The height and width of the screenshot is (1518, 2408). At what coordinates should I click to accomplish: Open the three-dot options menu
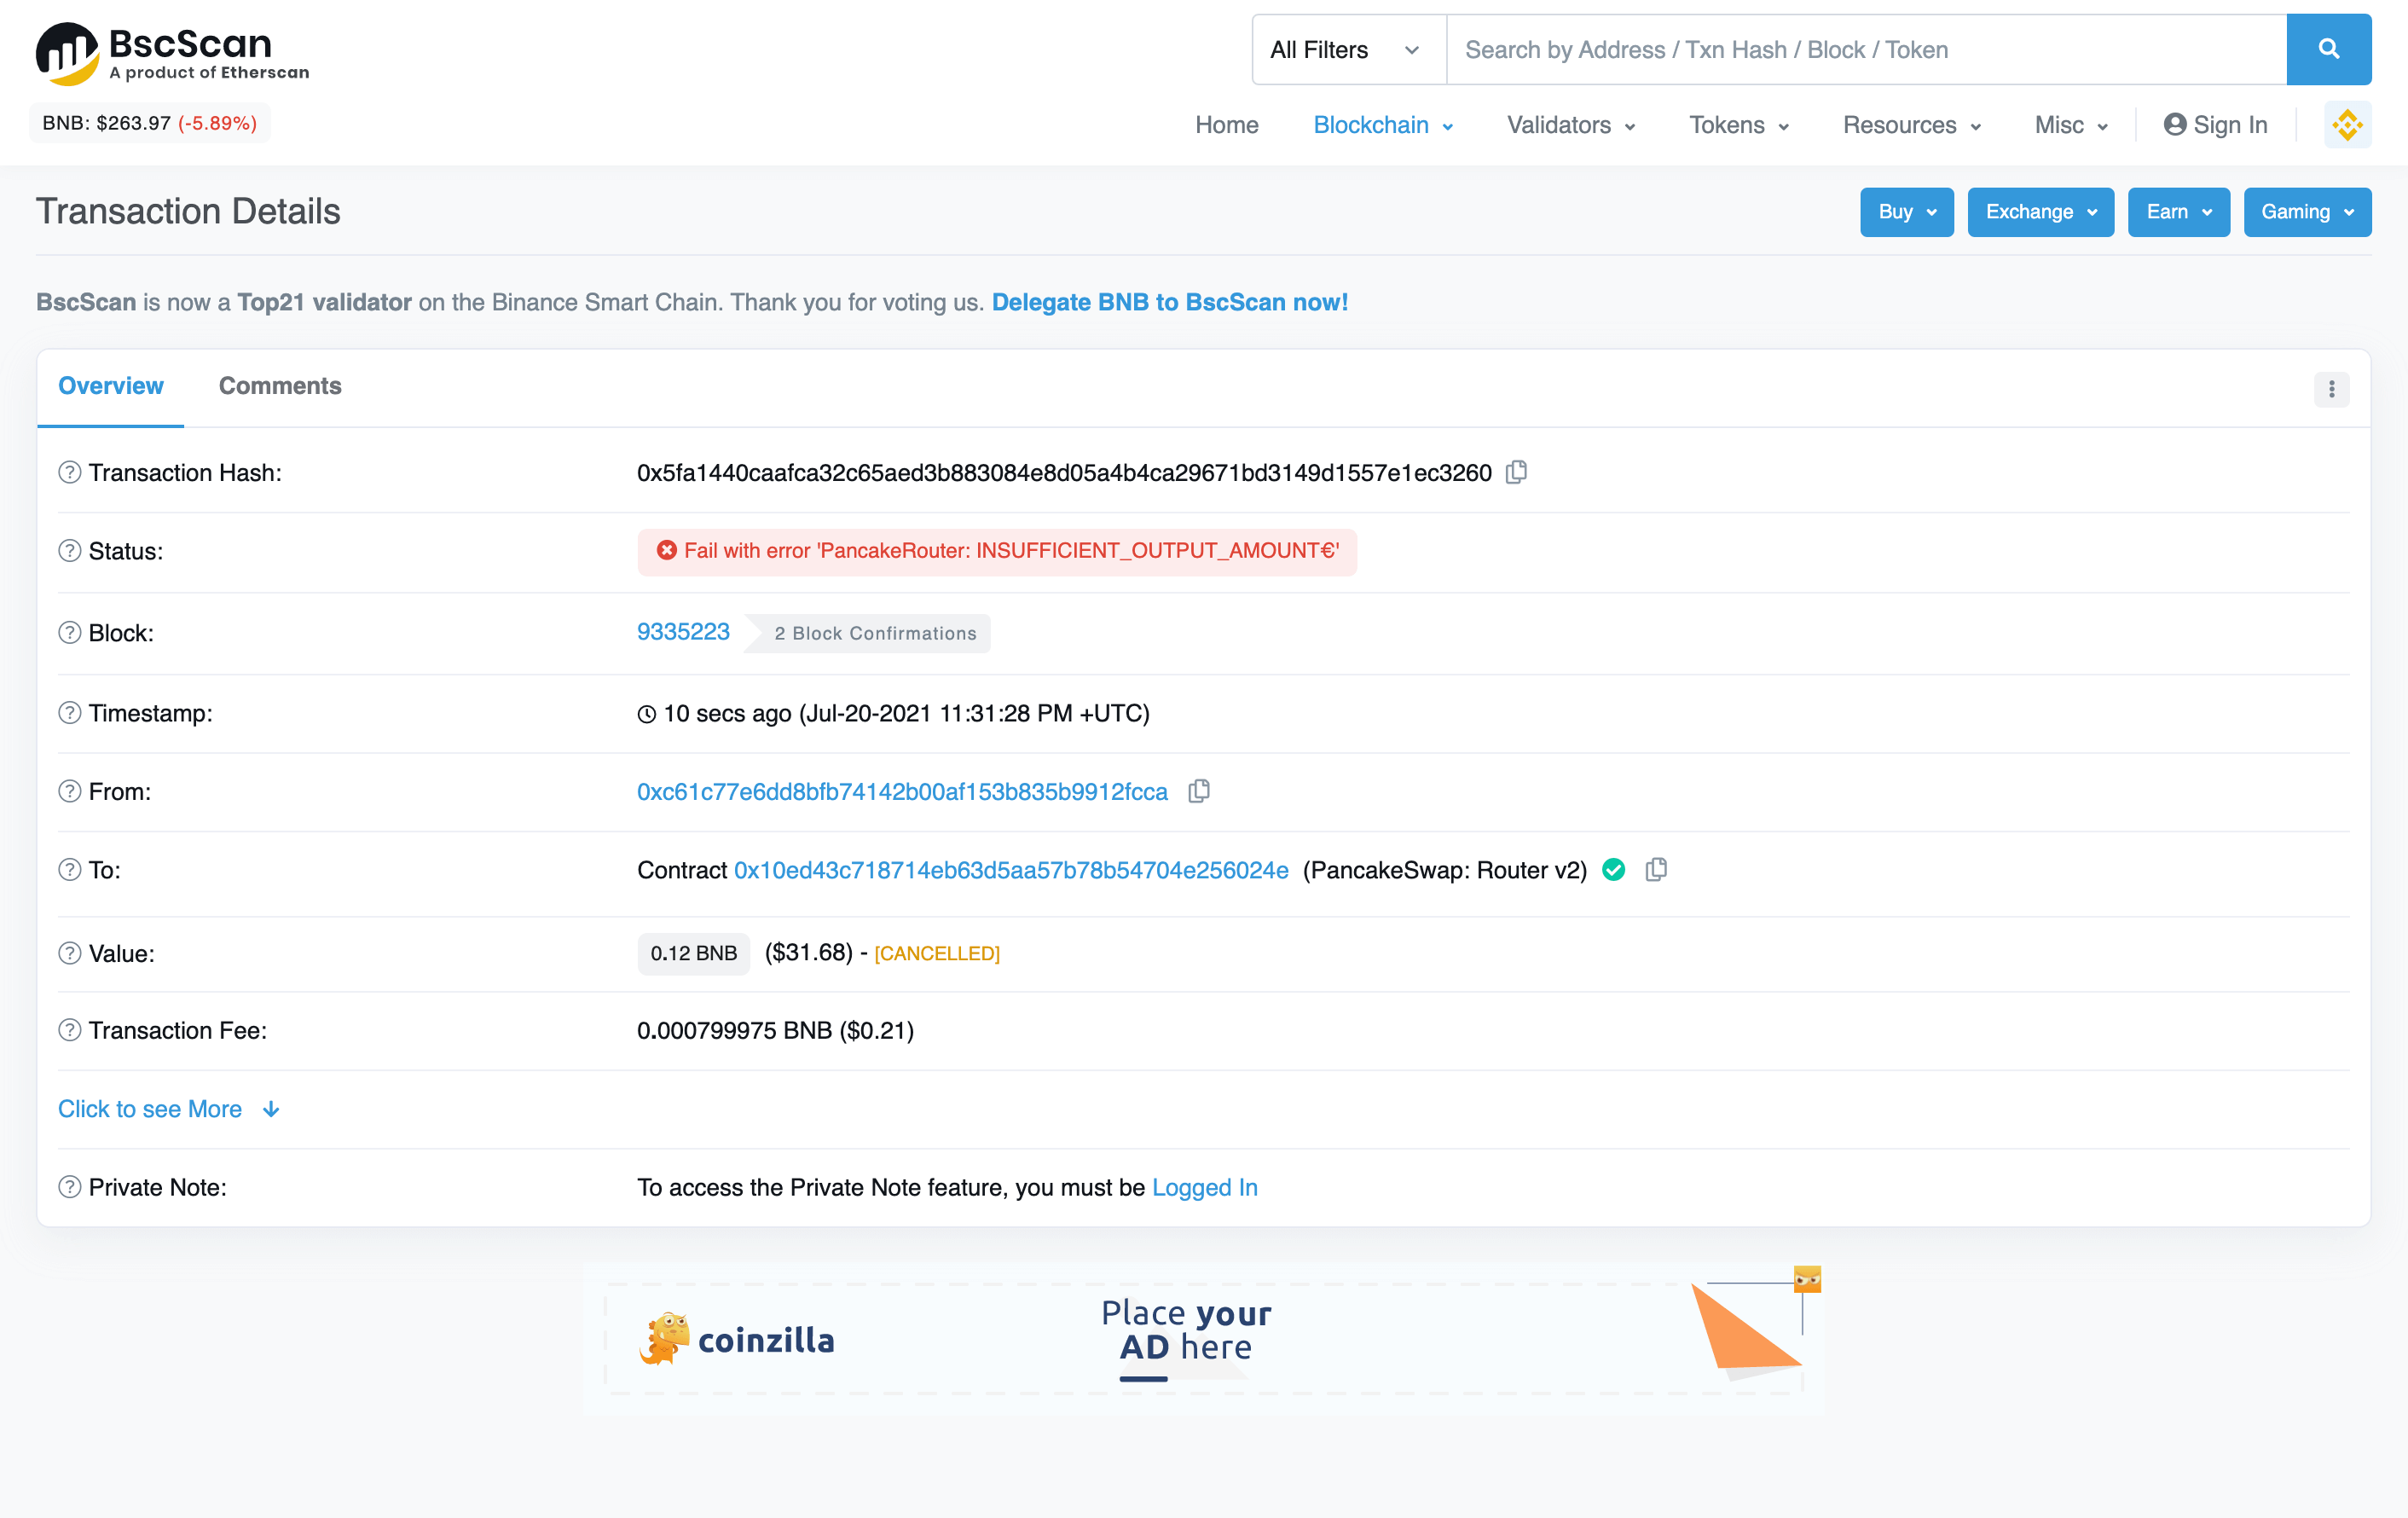click(2331, 389)
